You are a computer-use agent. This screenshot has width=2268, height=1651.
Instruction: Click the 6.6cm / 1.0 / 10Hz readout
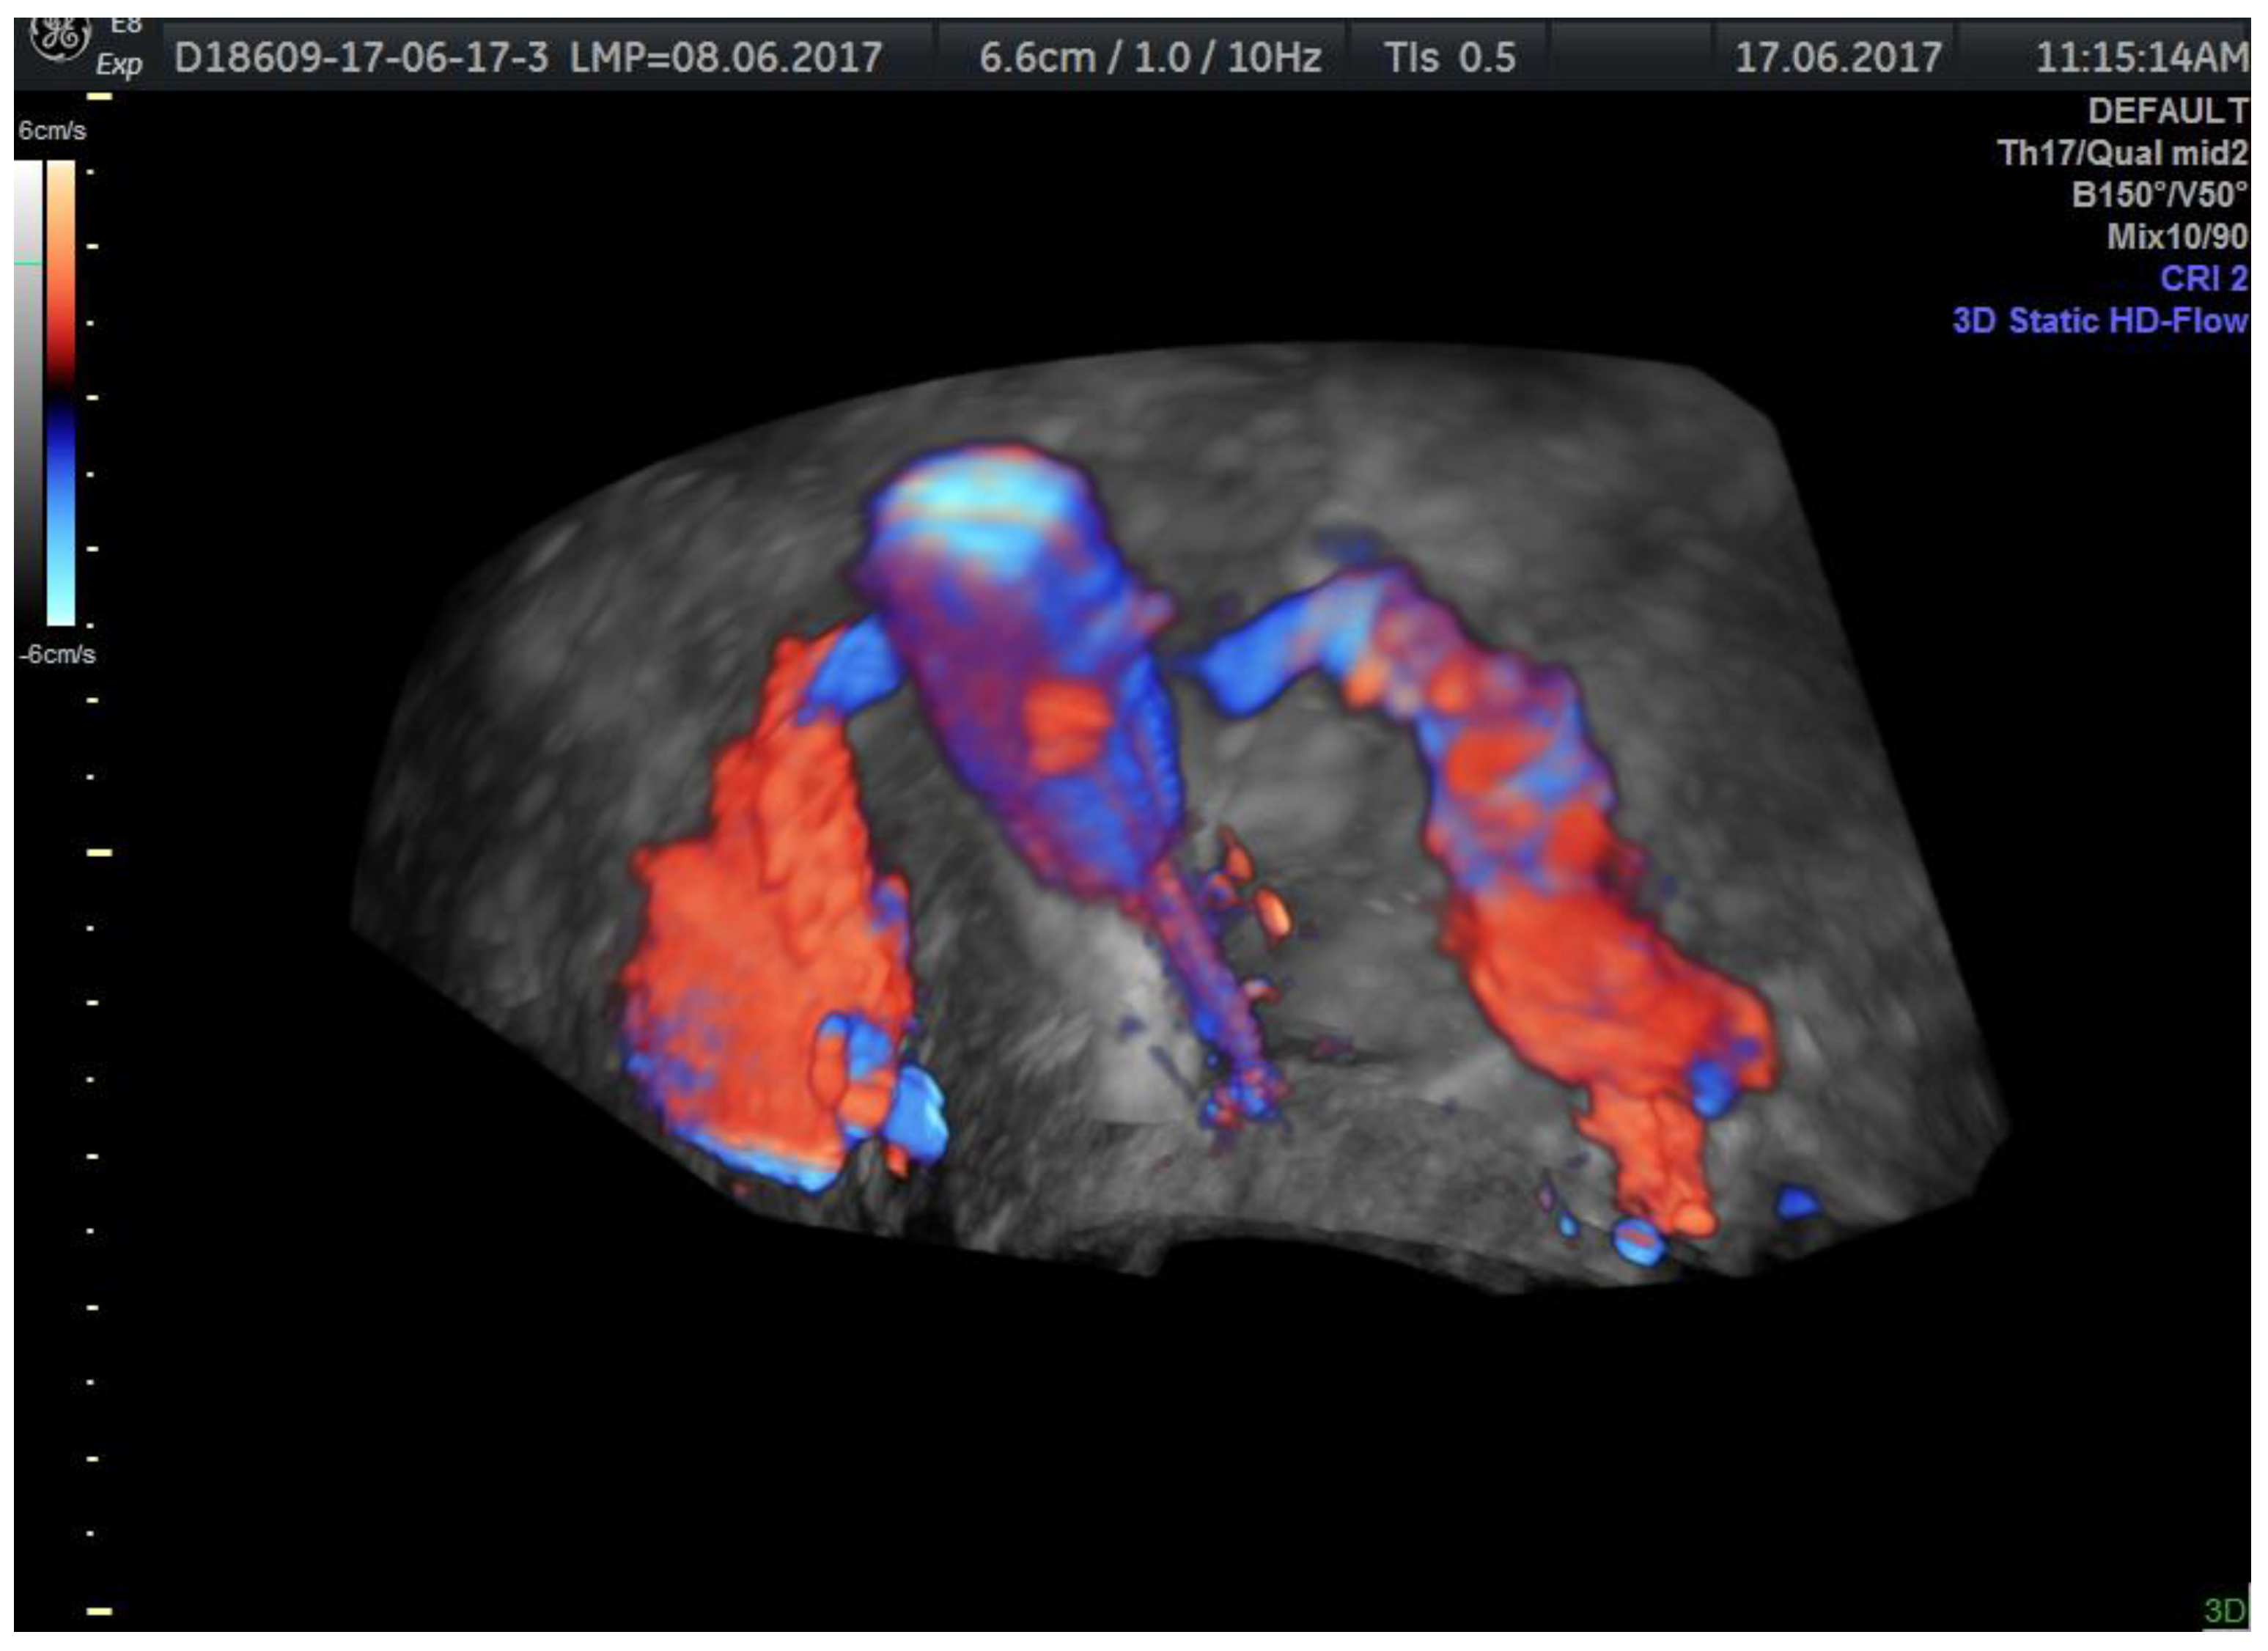pyautogui.click(x=1150, y=58)
